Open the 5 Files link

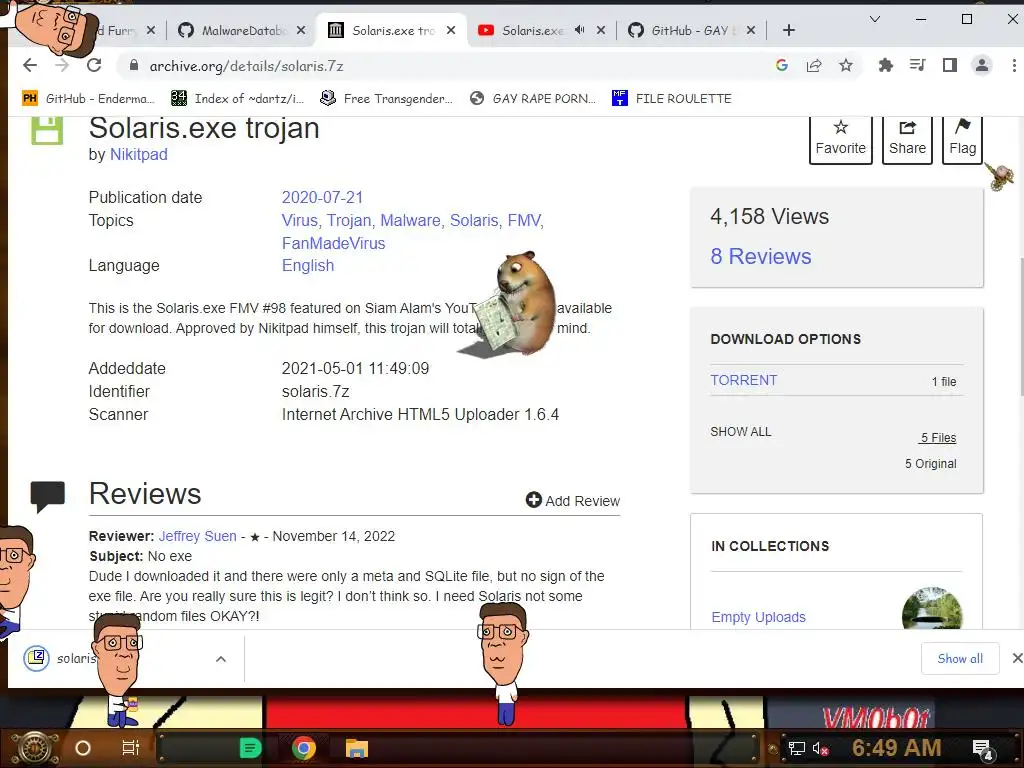[938, 438]
